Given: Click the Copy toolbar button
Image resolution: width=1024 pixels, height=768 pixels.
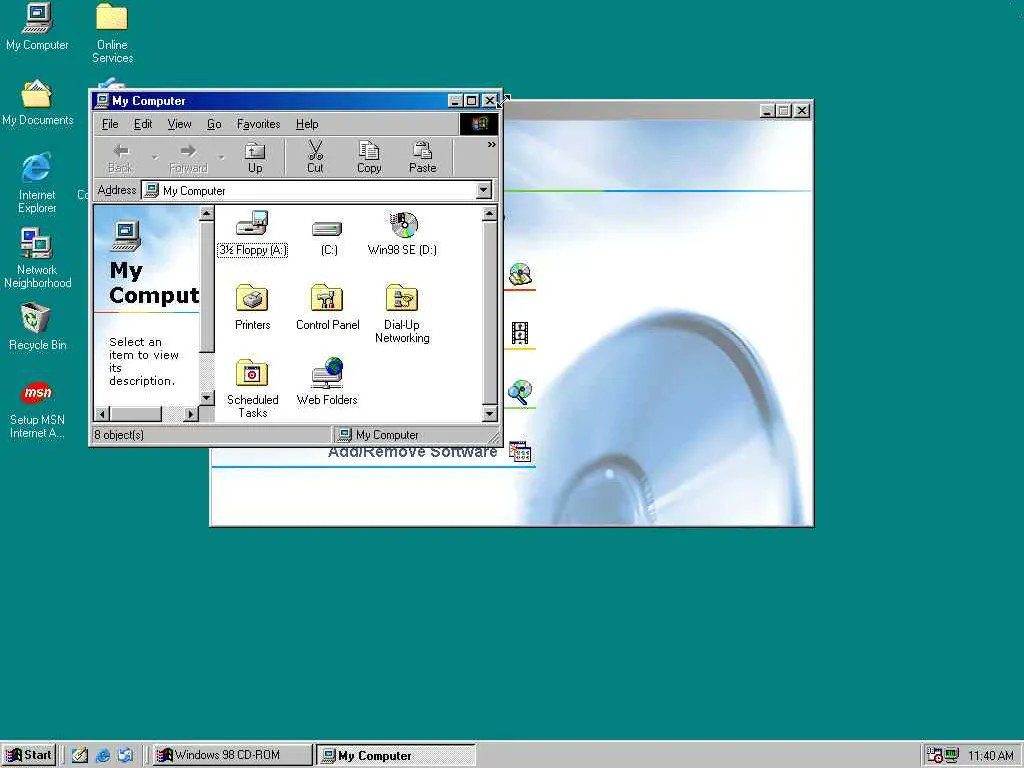Looking at the screenshot, I should [x=369, y=158].
